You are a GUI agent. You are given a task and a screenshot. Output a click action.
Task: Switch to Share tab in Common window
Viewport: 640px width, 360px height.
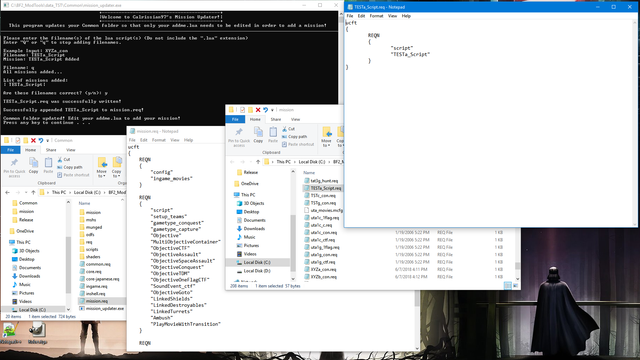click(51, 150)
